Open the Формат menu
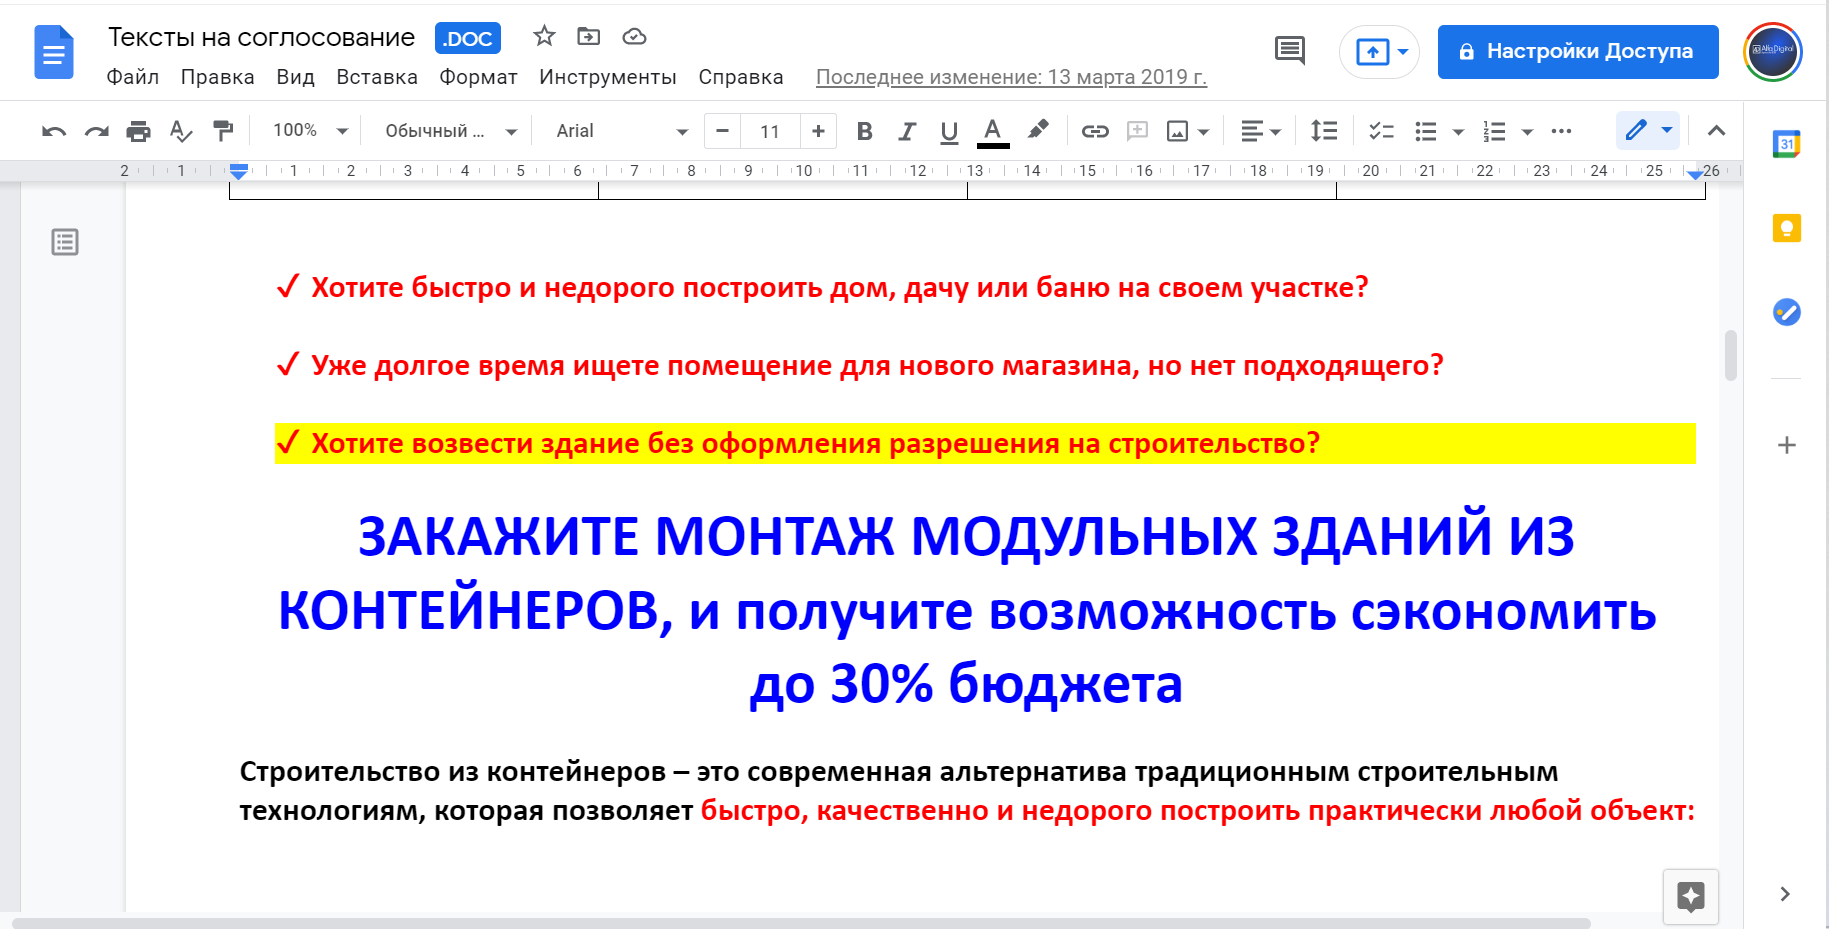1829x929 pixels. coord(479,77)
